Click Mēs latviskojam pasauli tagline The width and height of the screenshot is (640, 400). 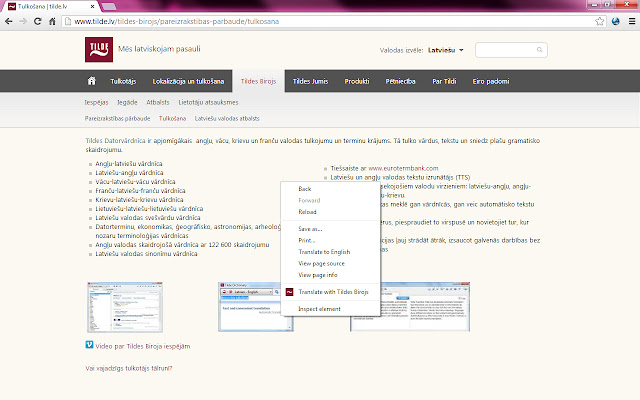pyautogui.click(x=159, y=49)
